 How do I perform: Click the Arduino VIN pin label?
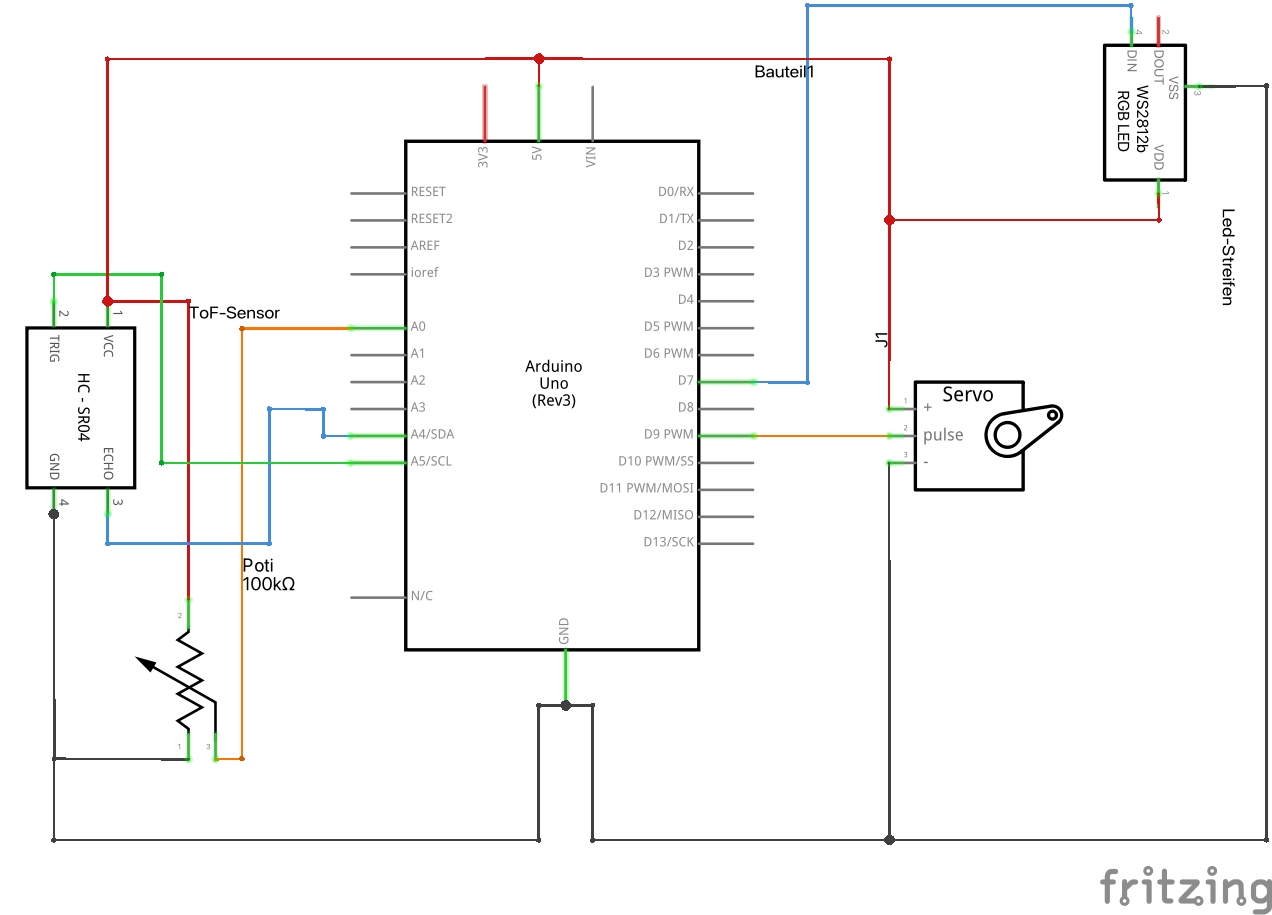(x=591, y=156)
